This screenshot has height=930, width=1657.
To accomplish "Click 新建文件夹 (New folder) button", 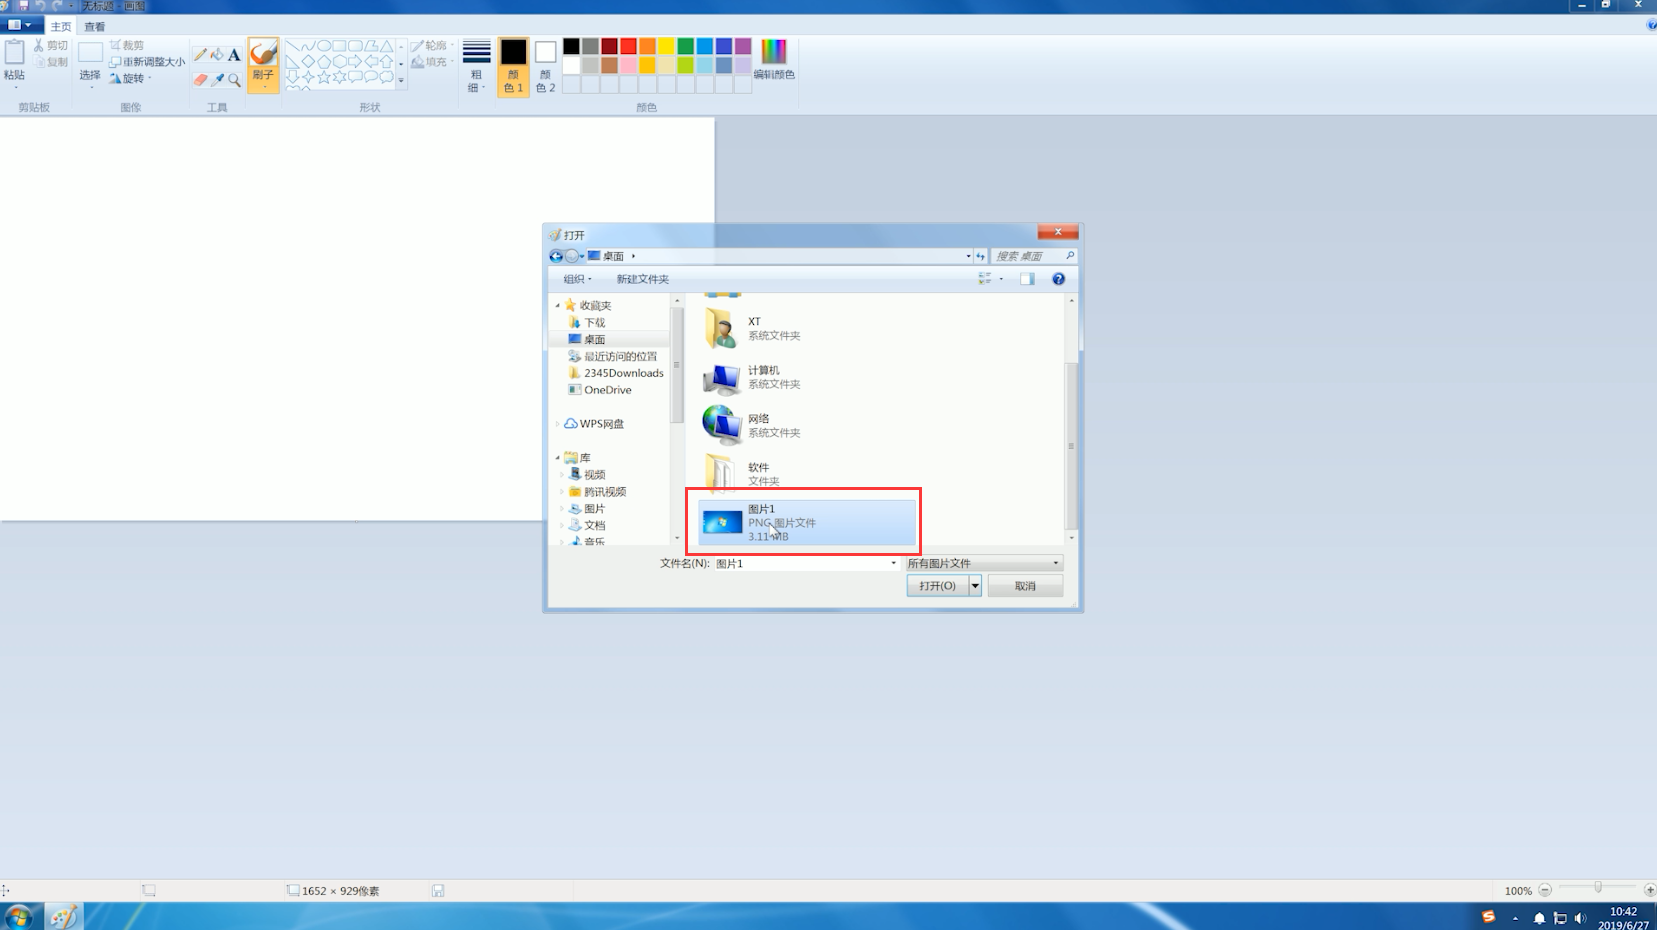I will tap(642, 279).
